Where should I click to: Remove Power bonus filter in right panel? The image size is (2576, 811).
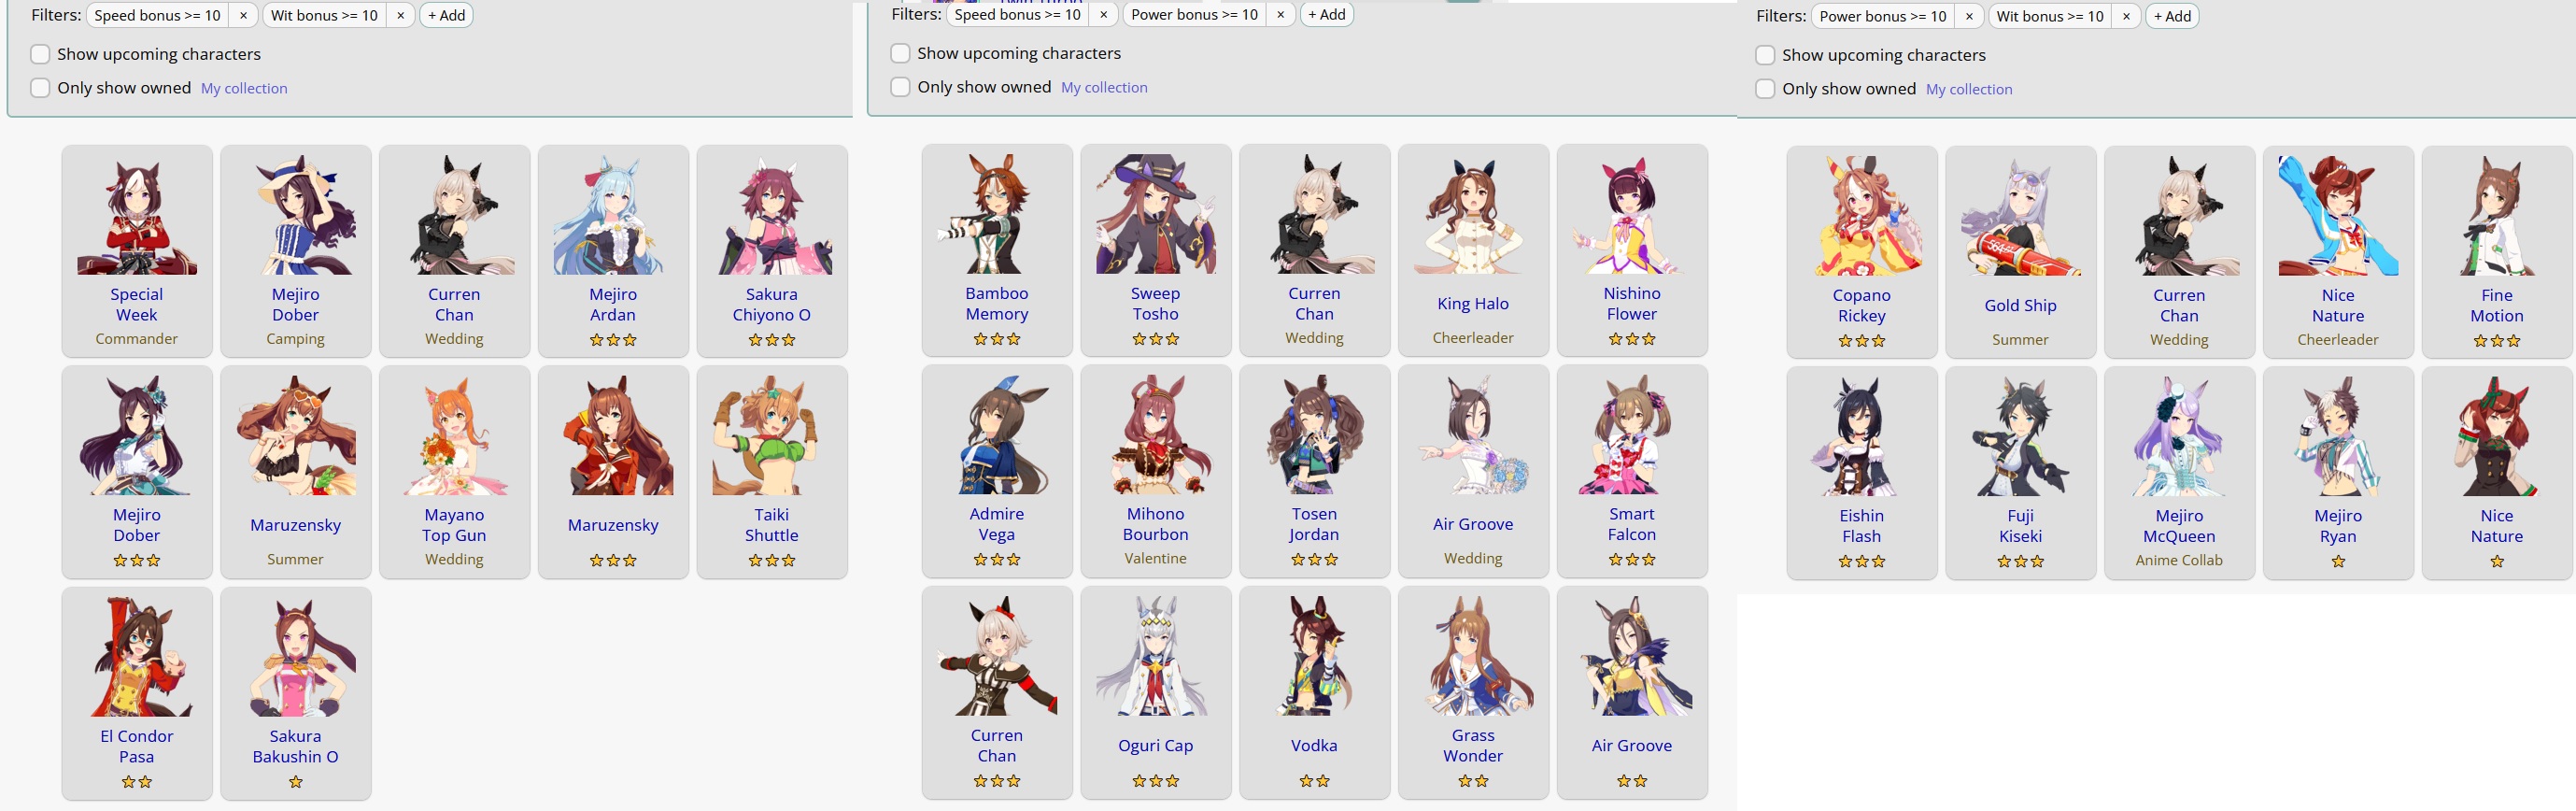tap(1969, 16)
